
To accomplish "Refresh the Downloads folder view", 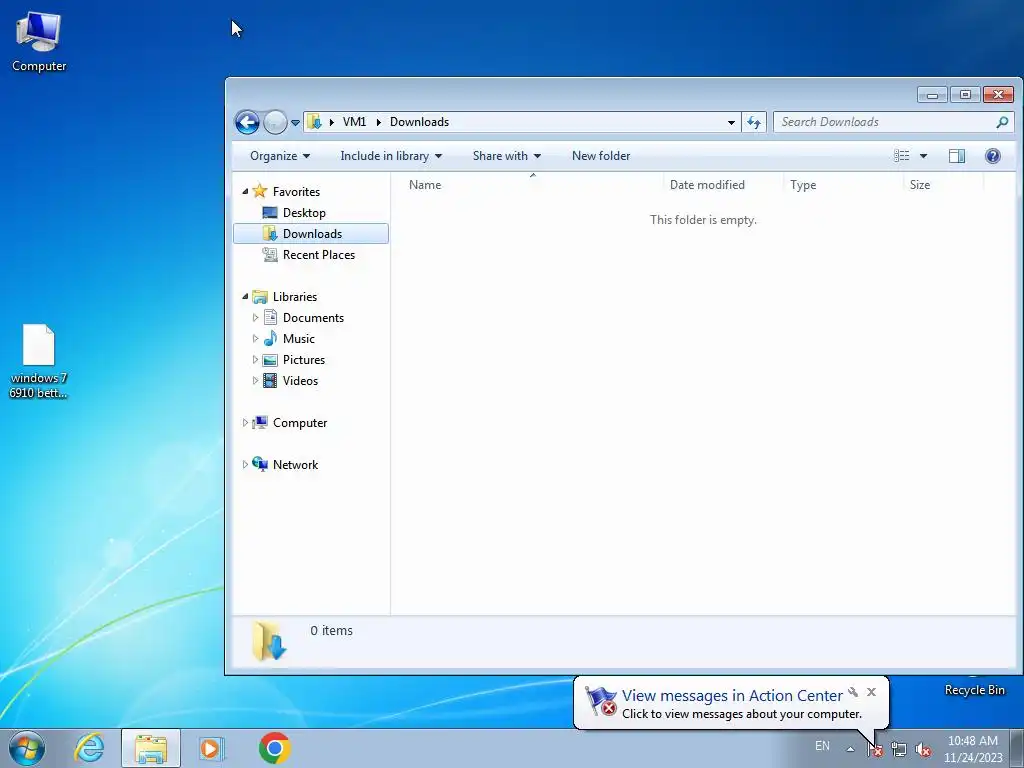I will coord(754,122).
